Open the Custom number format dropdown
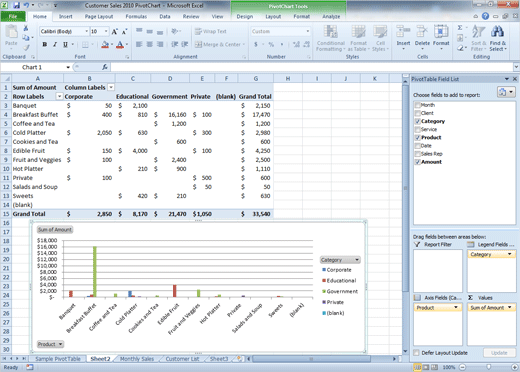 click(x=308, y=31)
